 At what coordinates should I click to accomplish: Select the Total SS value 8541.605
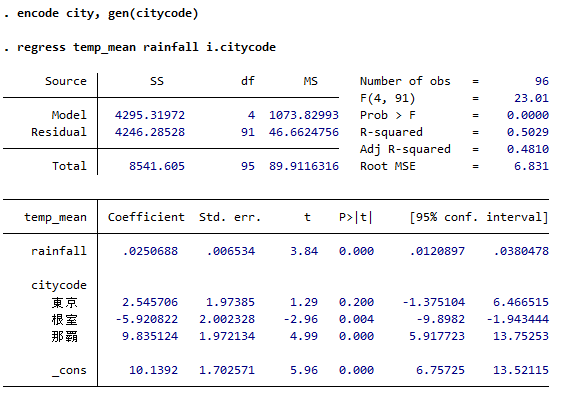coord(157,166)
